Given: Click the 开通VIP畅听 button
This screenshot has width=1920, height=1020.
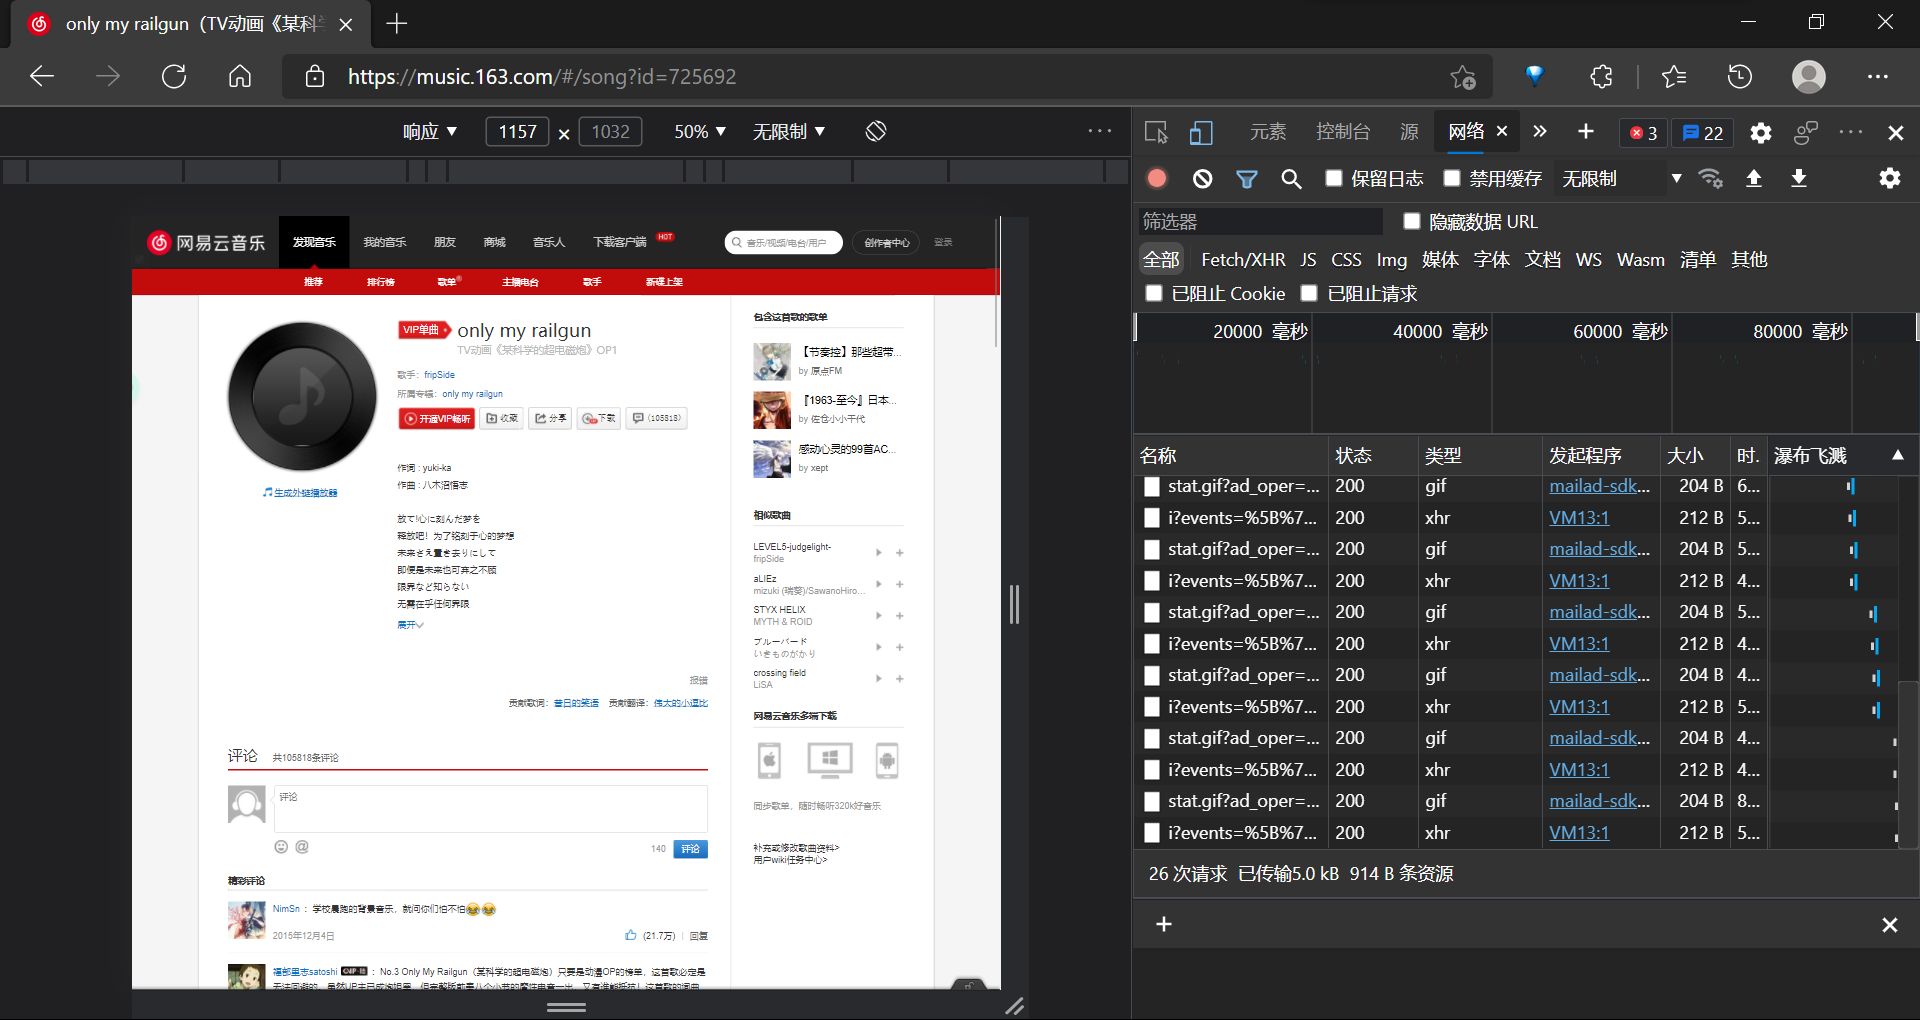Looking at the screenshot, I should pos(437,419).
